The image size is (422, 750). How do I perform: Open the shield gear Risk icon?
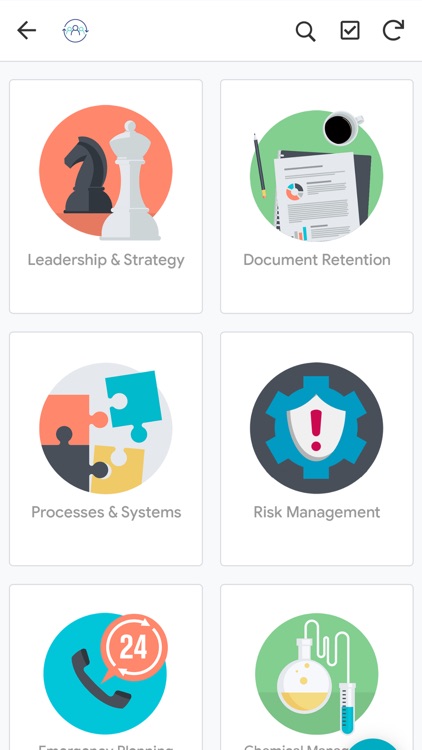316,428
